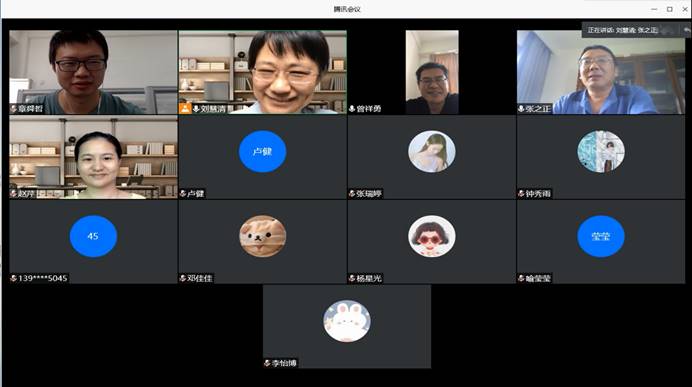Click the mic icon next to 邓佳佳

[x=183, y=278]
